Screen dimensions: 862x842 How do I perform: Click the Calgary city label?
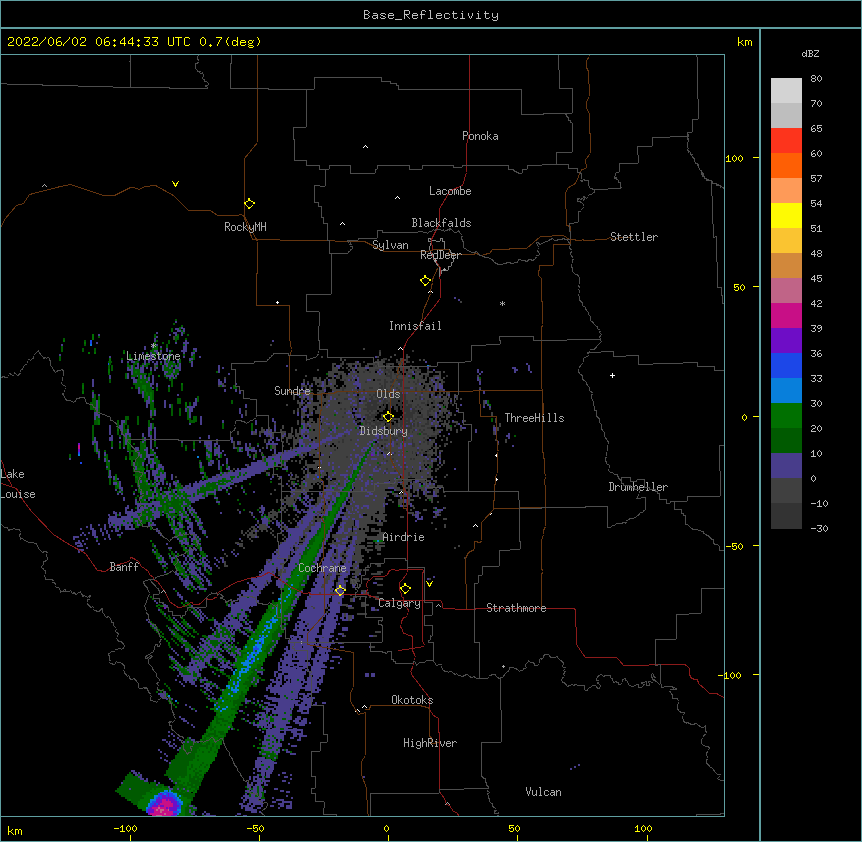tap(399, 603)
